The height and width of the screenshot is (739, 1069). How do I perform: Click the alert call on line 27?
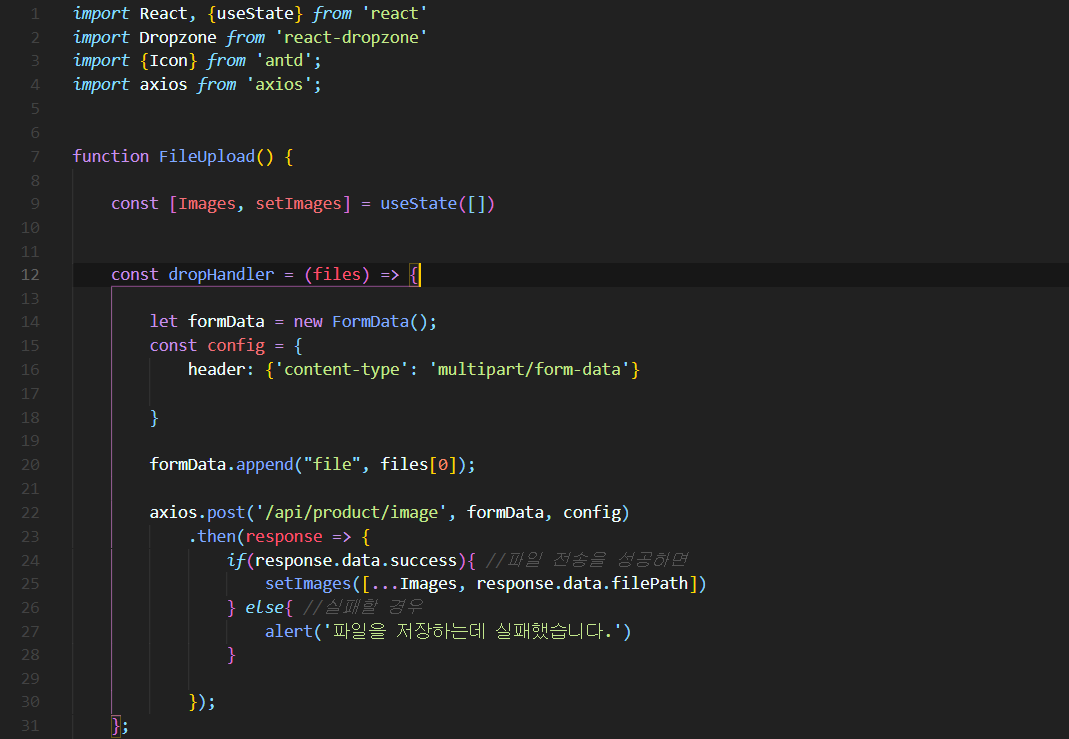[288, 631]
